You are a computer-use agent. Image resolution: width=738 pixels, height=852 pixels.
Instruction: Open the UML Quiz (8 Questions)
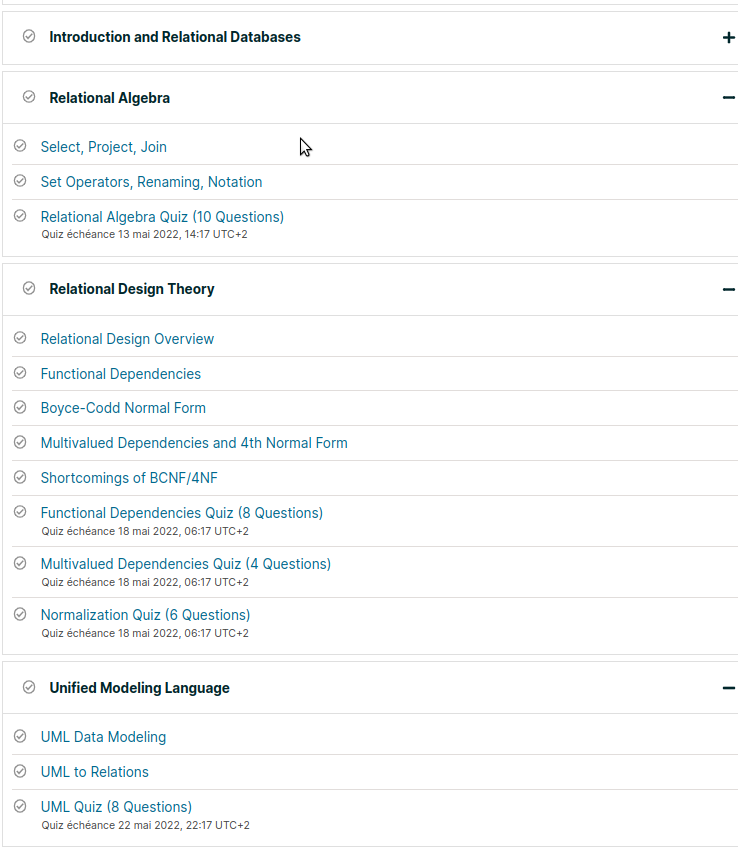(x=116, y=807)
